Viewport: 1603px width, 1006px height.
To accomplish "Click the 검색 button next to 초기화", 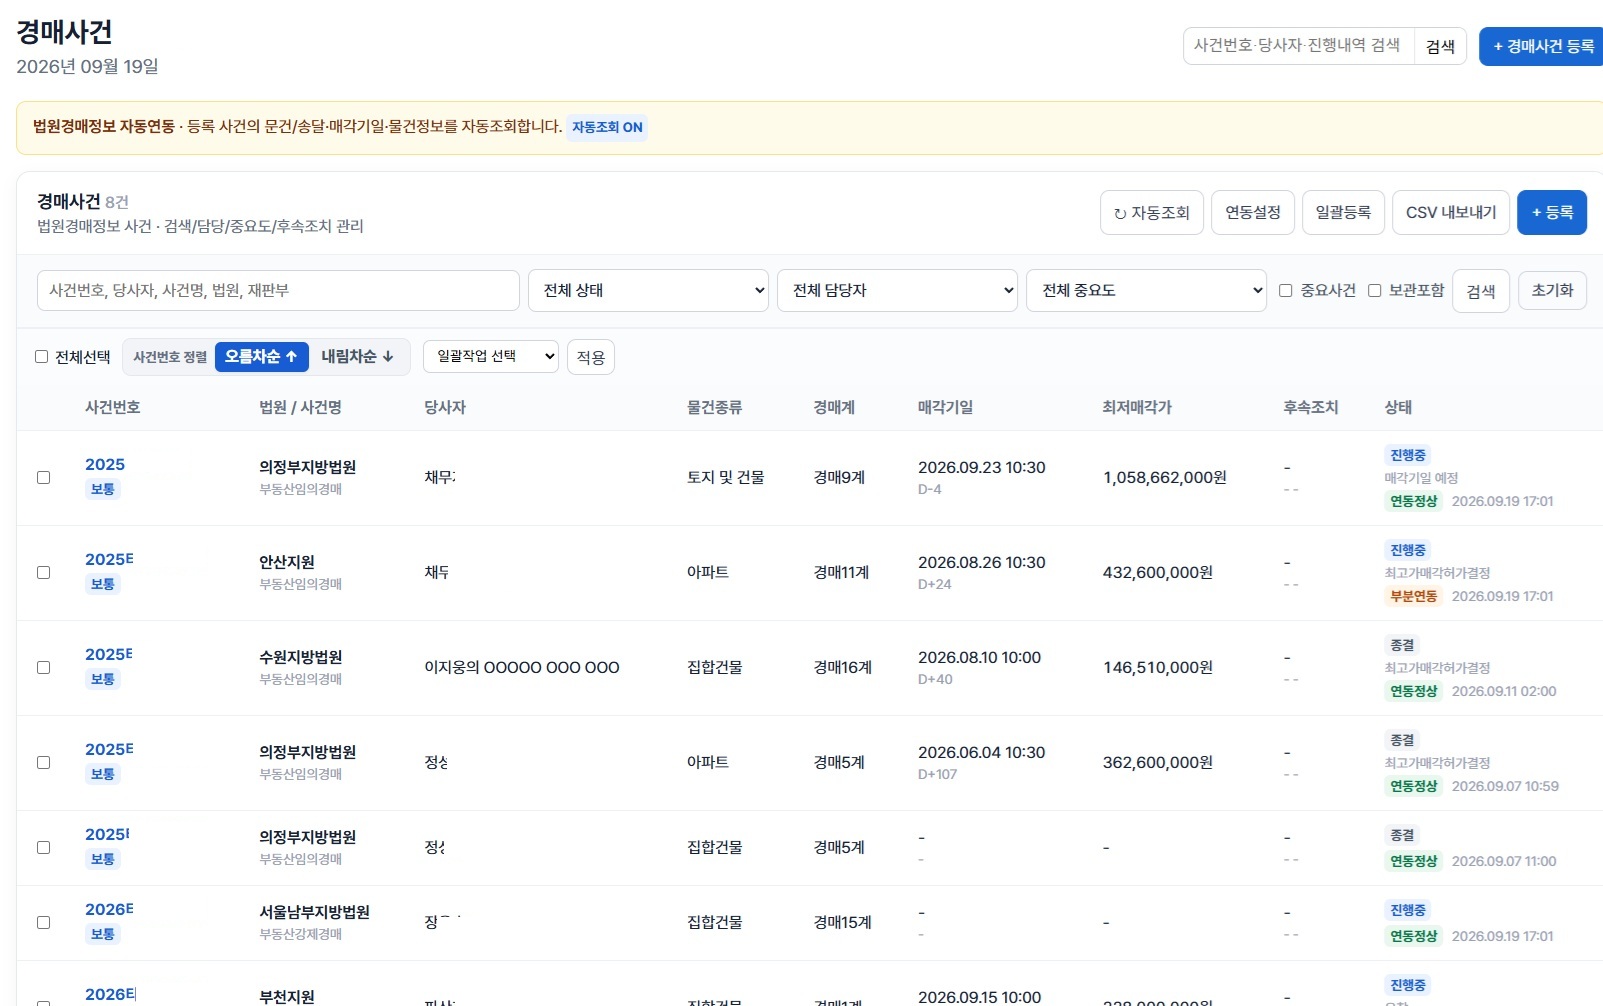I will [1481, 291].
